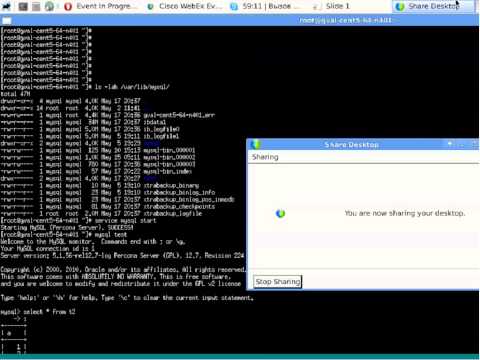Select the mysql-bin.000001 file row
The image size is (480, 360).
tap(98, 150)
